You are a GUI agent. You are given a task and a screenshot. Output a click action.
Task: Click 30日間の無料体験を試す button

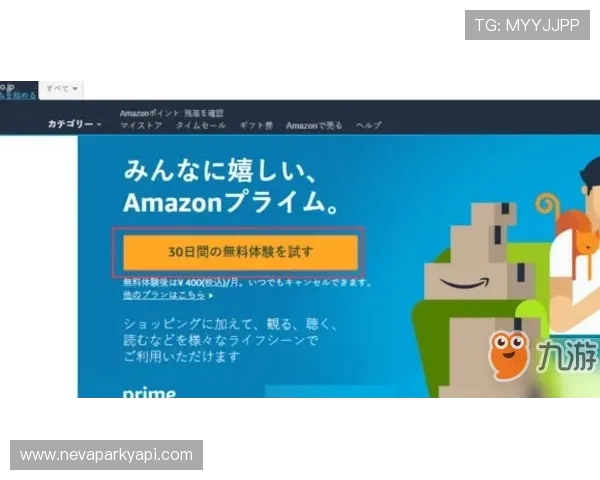pyautogui.click(x=240, y=252)
